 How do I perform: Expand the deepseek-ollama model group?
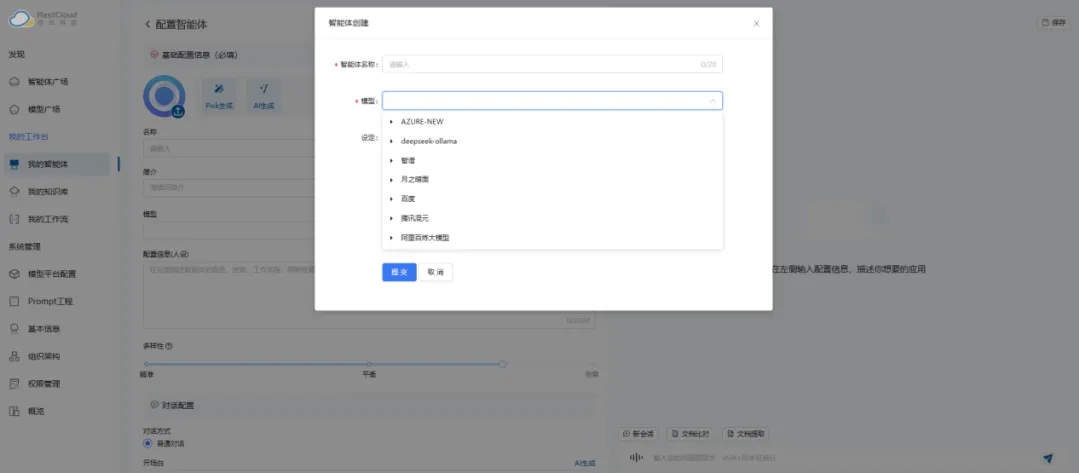click(x=391, y=141)
